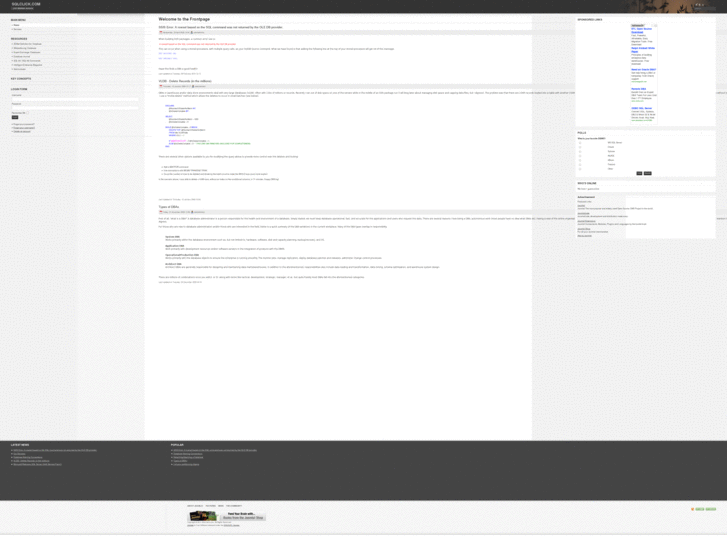The height and width of the screenshot is (545, 727).
Task: Click the Joomla license link in footer
Action: pos(231,525)
